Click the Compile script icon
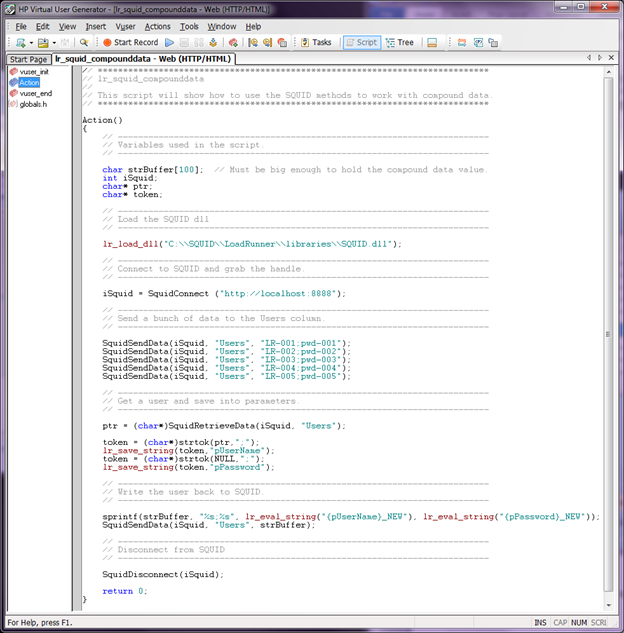This screenshot has height=633, width=624. (213, 42)
